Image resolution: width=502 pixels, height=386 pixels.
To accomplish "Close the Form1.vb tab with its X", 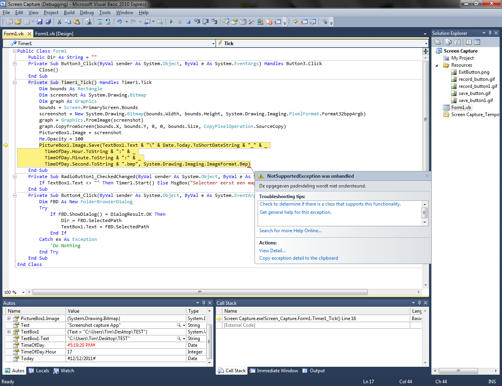I will point(29,34).
